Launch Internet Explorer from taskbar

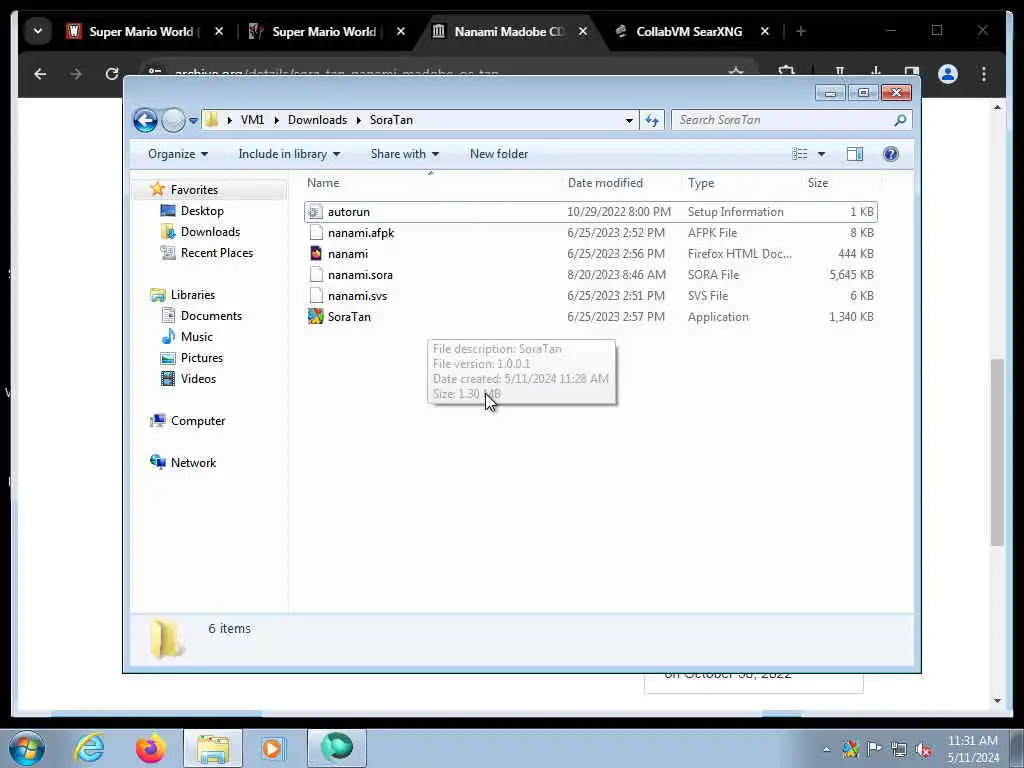89,748
